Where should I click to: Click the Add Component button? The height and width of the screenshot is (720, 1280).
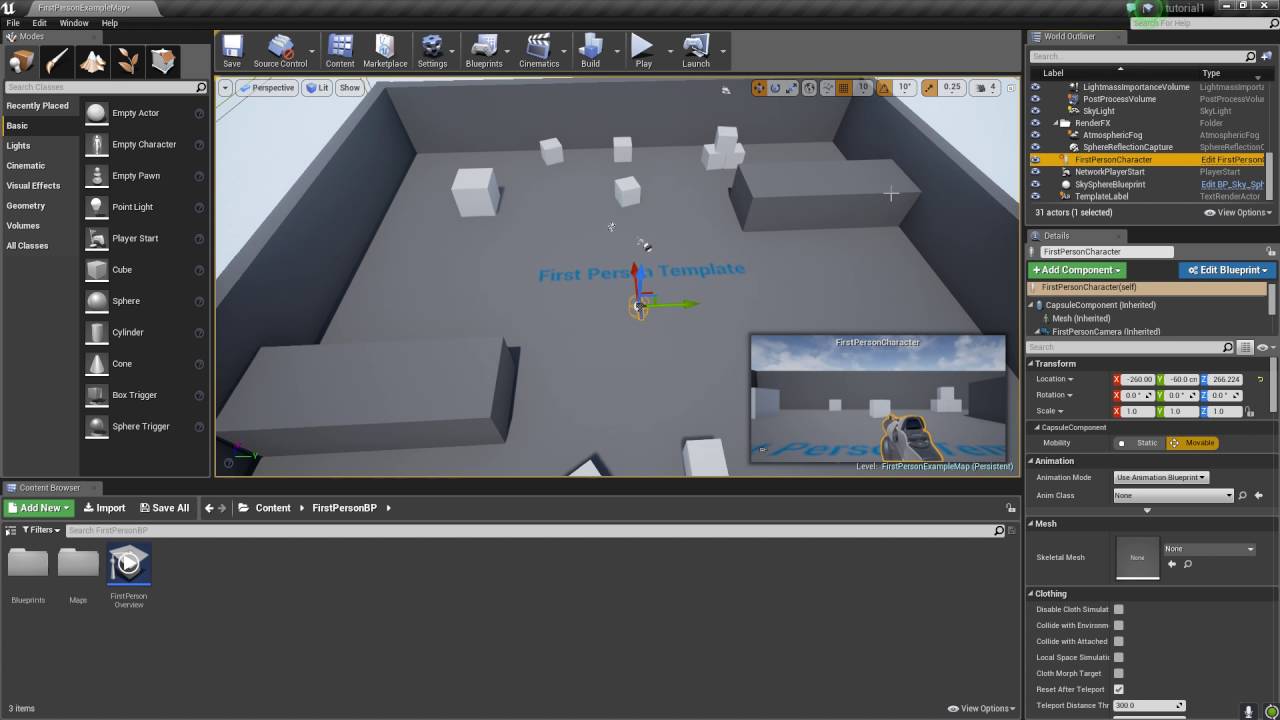[x=1076, y=270]
